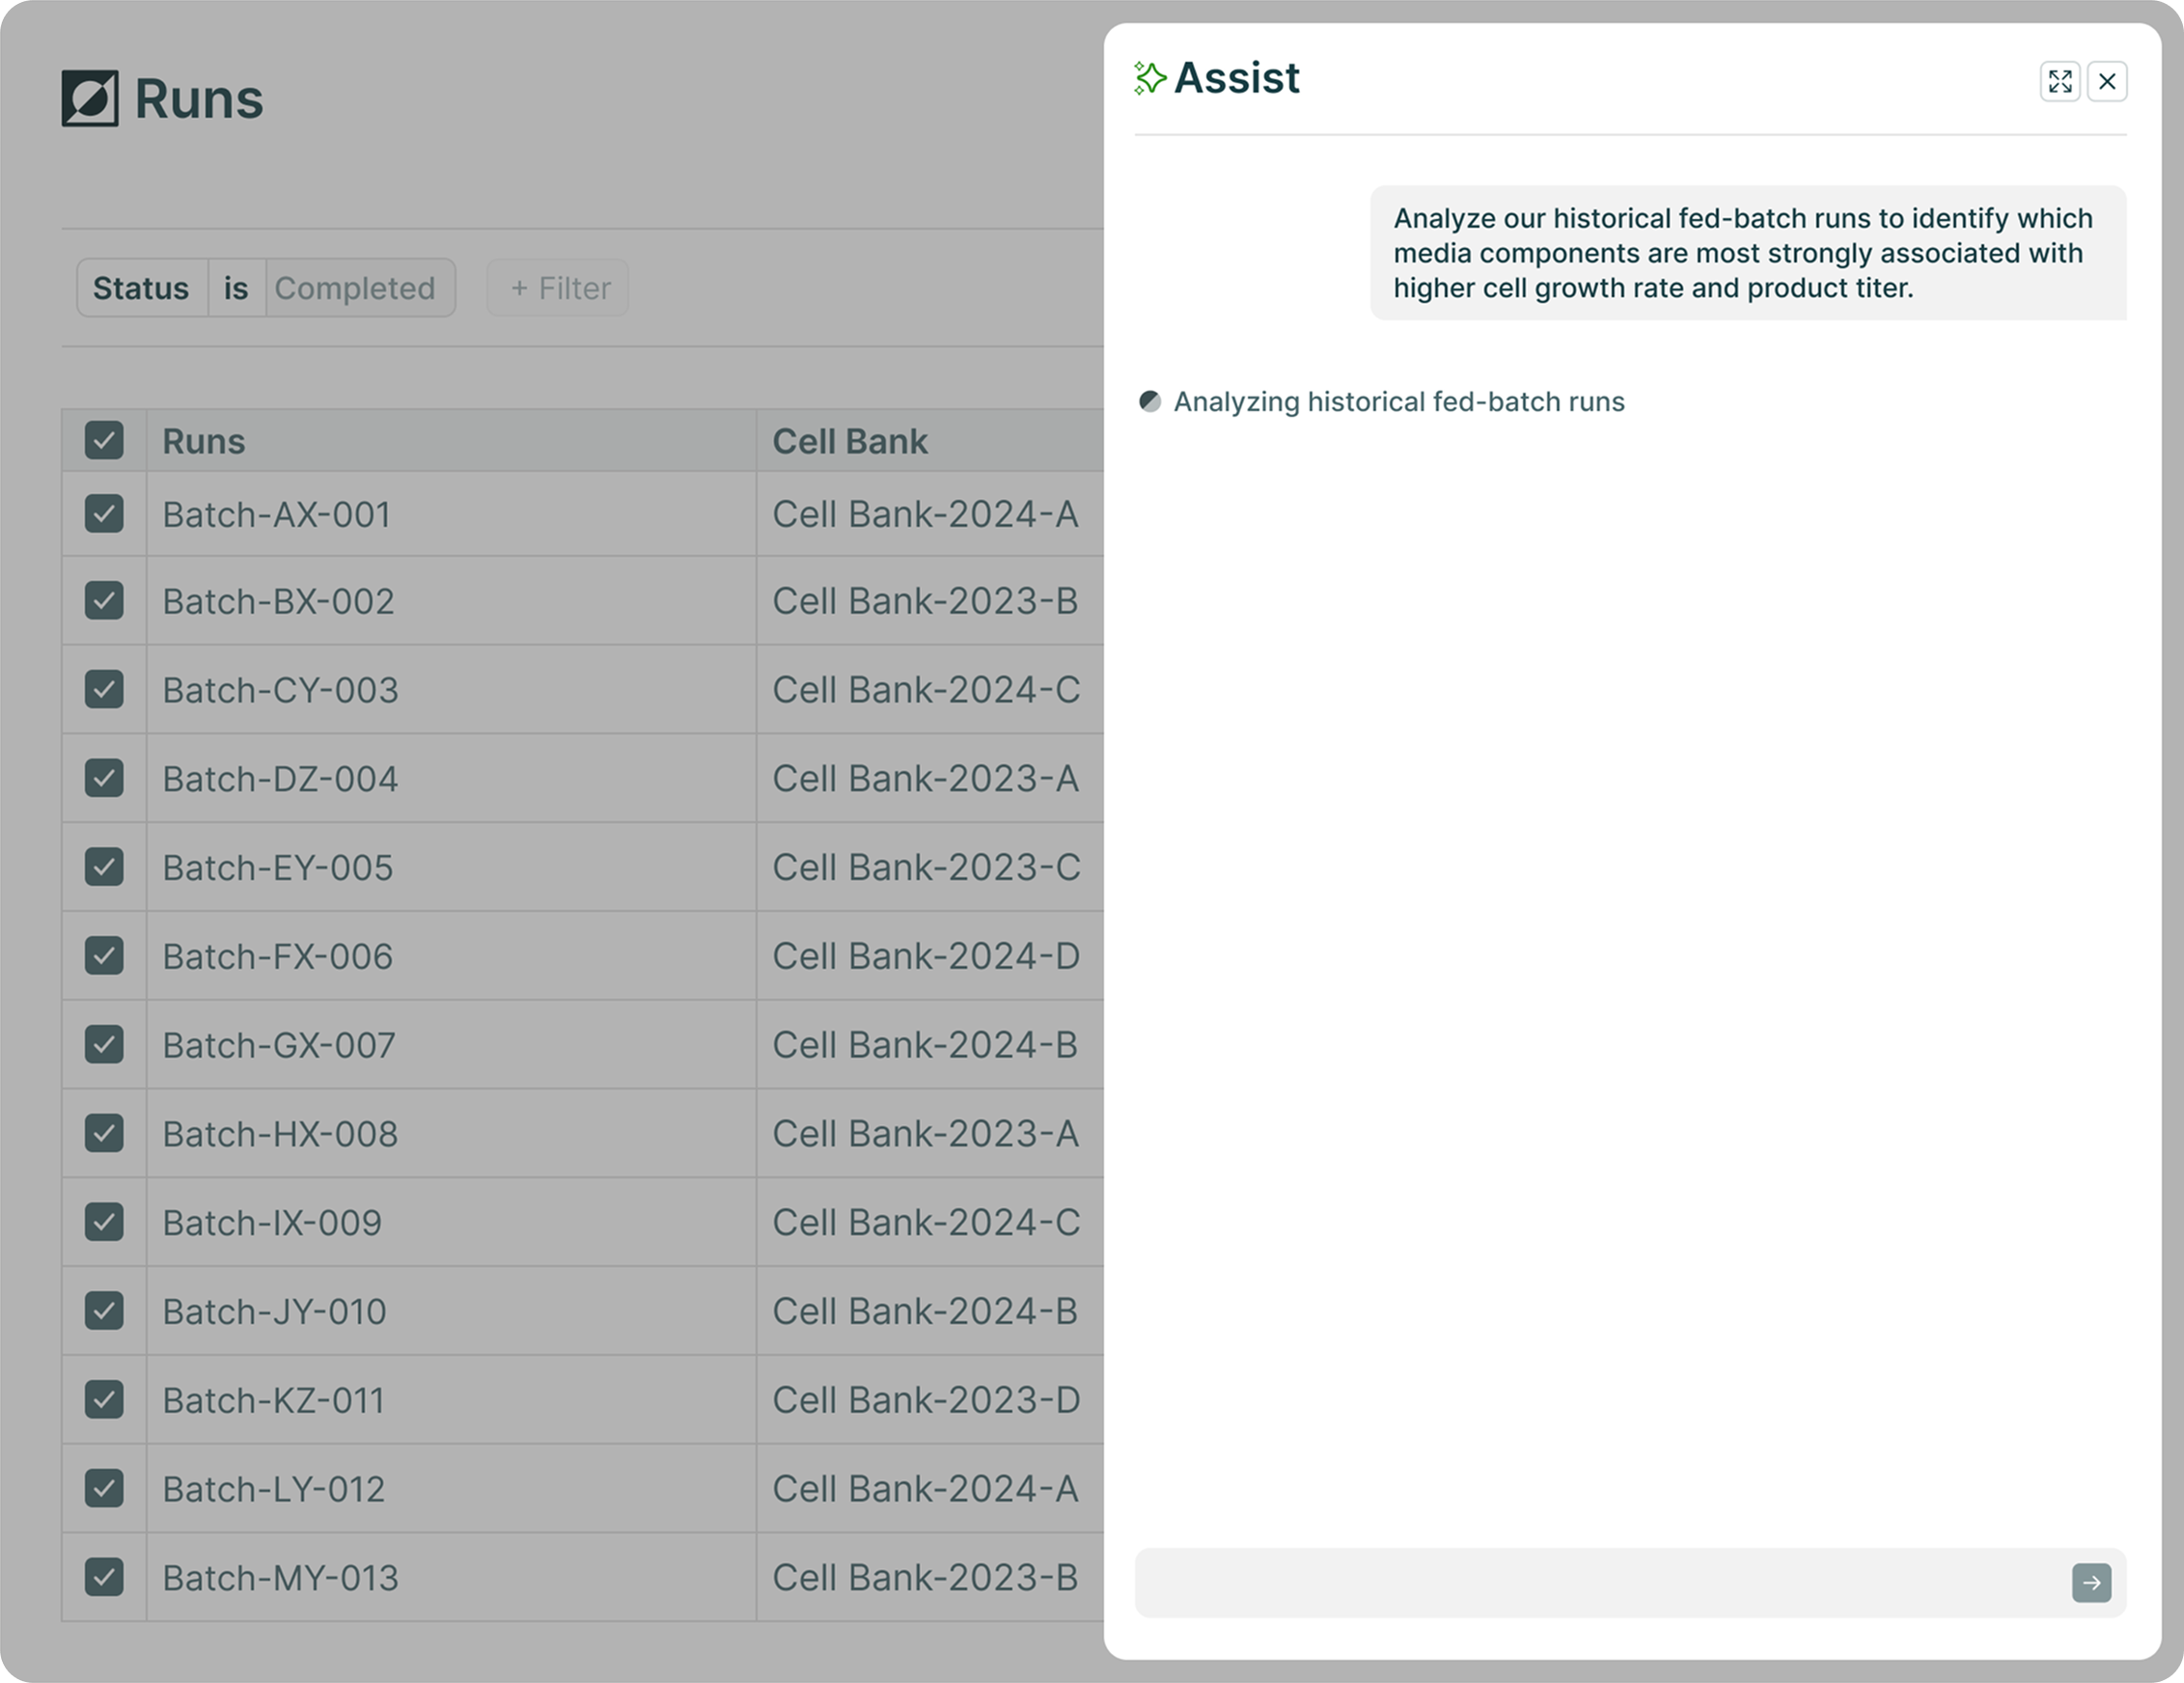Sort by the Runs column header
The width and height of the screenshot is (2184, 1683).
click(x=204, y=441)
